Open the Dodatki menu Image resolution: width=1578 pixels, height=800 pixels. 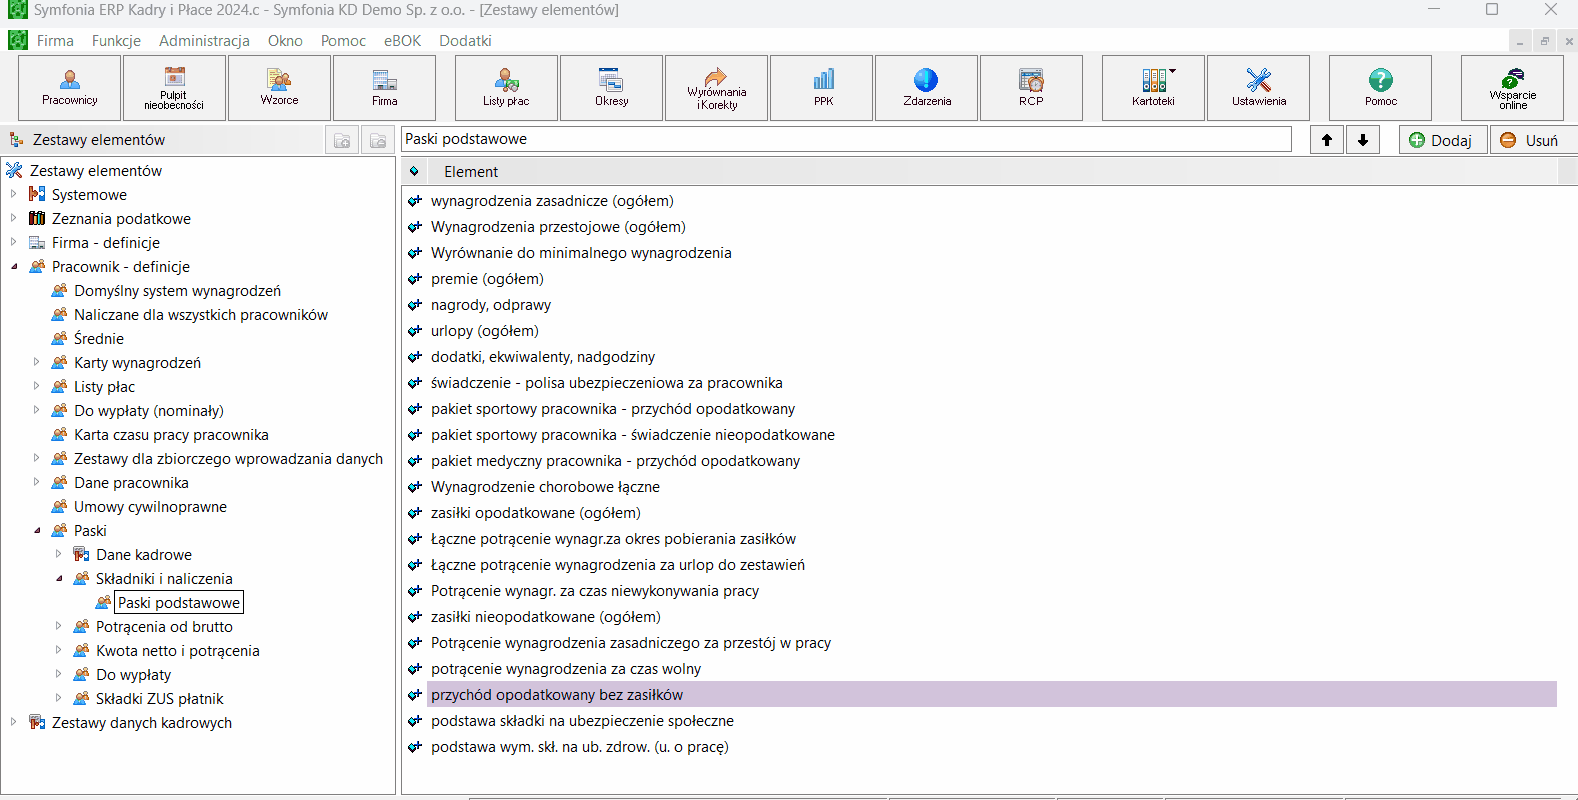tap(465, 41)
